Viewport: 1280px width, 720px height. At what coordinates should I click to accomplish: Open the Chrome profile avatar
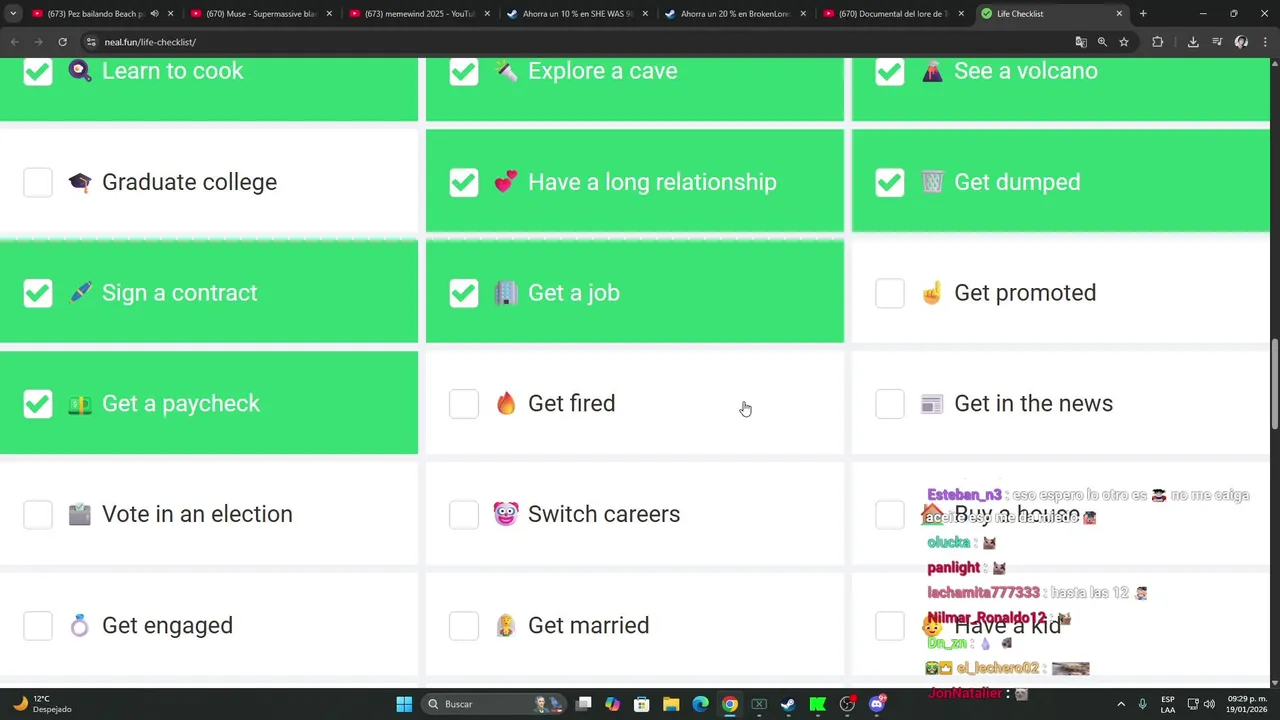click(1241, 42)
